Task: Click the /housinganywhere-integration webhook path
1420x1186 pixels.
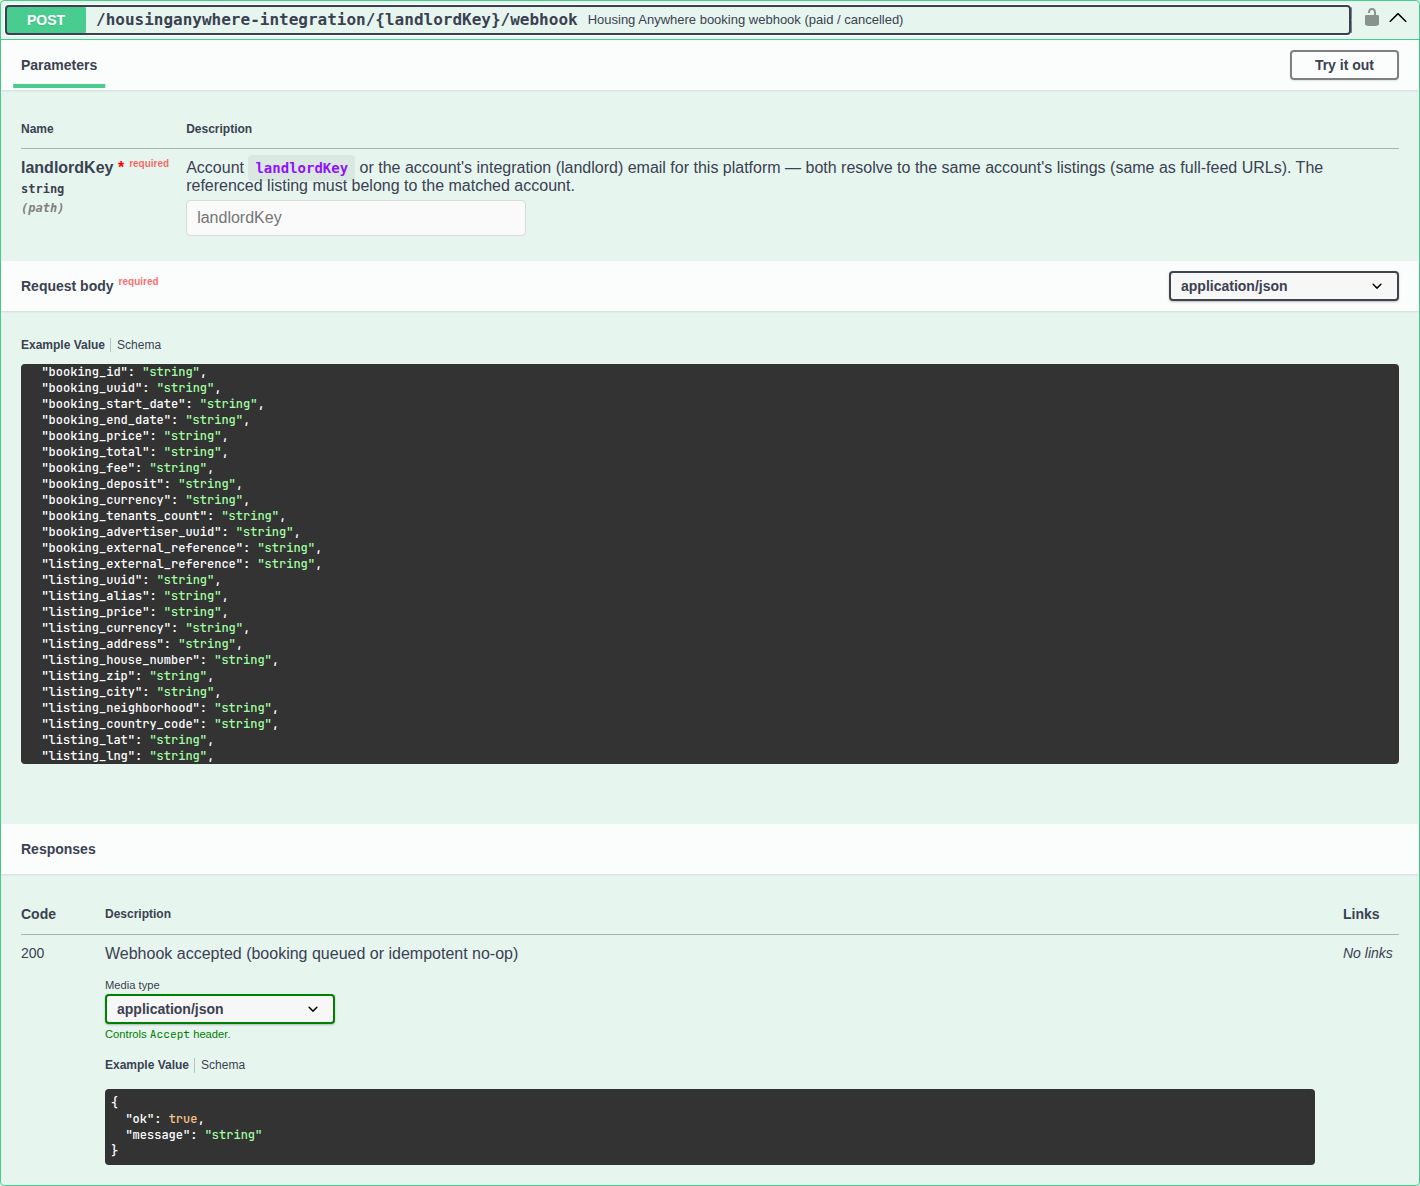Action: [337, 19]
